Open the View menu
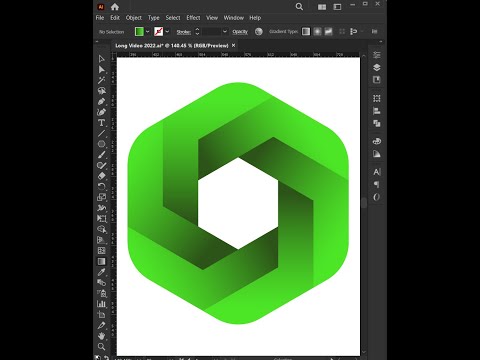The height and width of the screenshot is (360, 480). click(212, 18)
